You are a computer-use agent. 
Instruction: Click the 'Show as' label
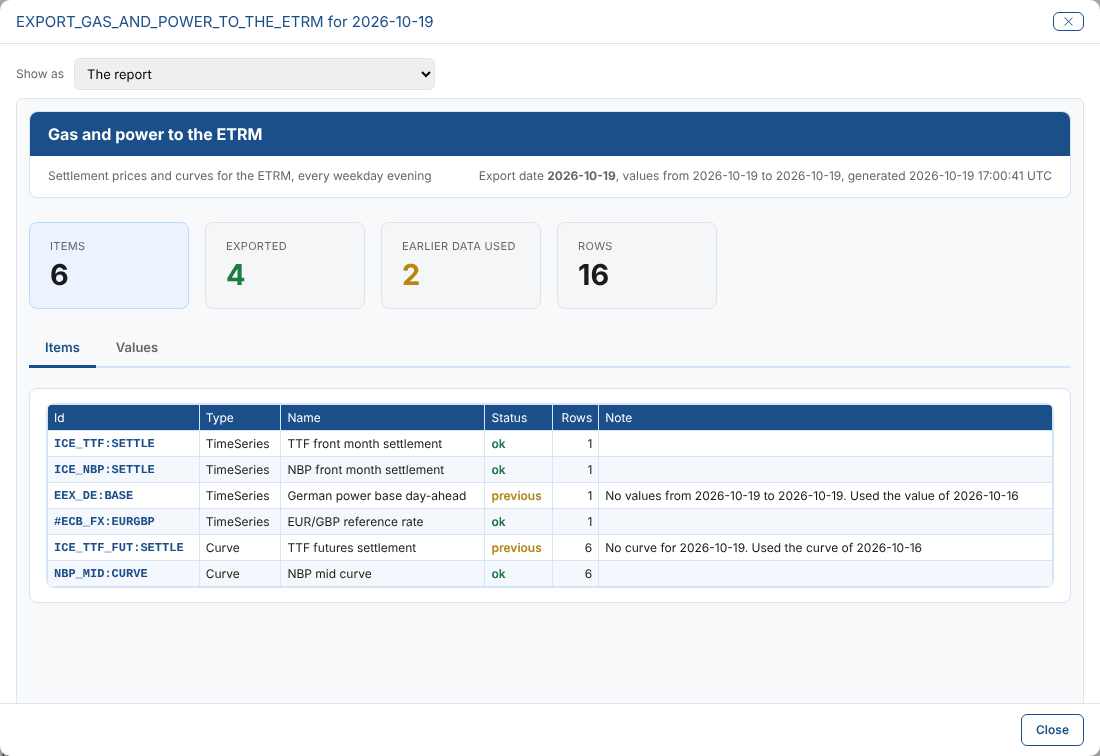[x=40, y=74]
